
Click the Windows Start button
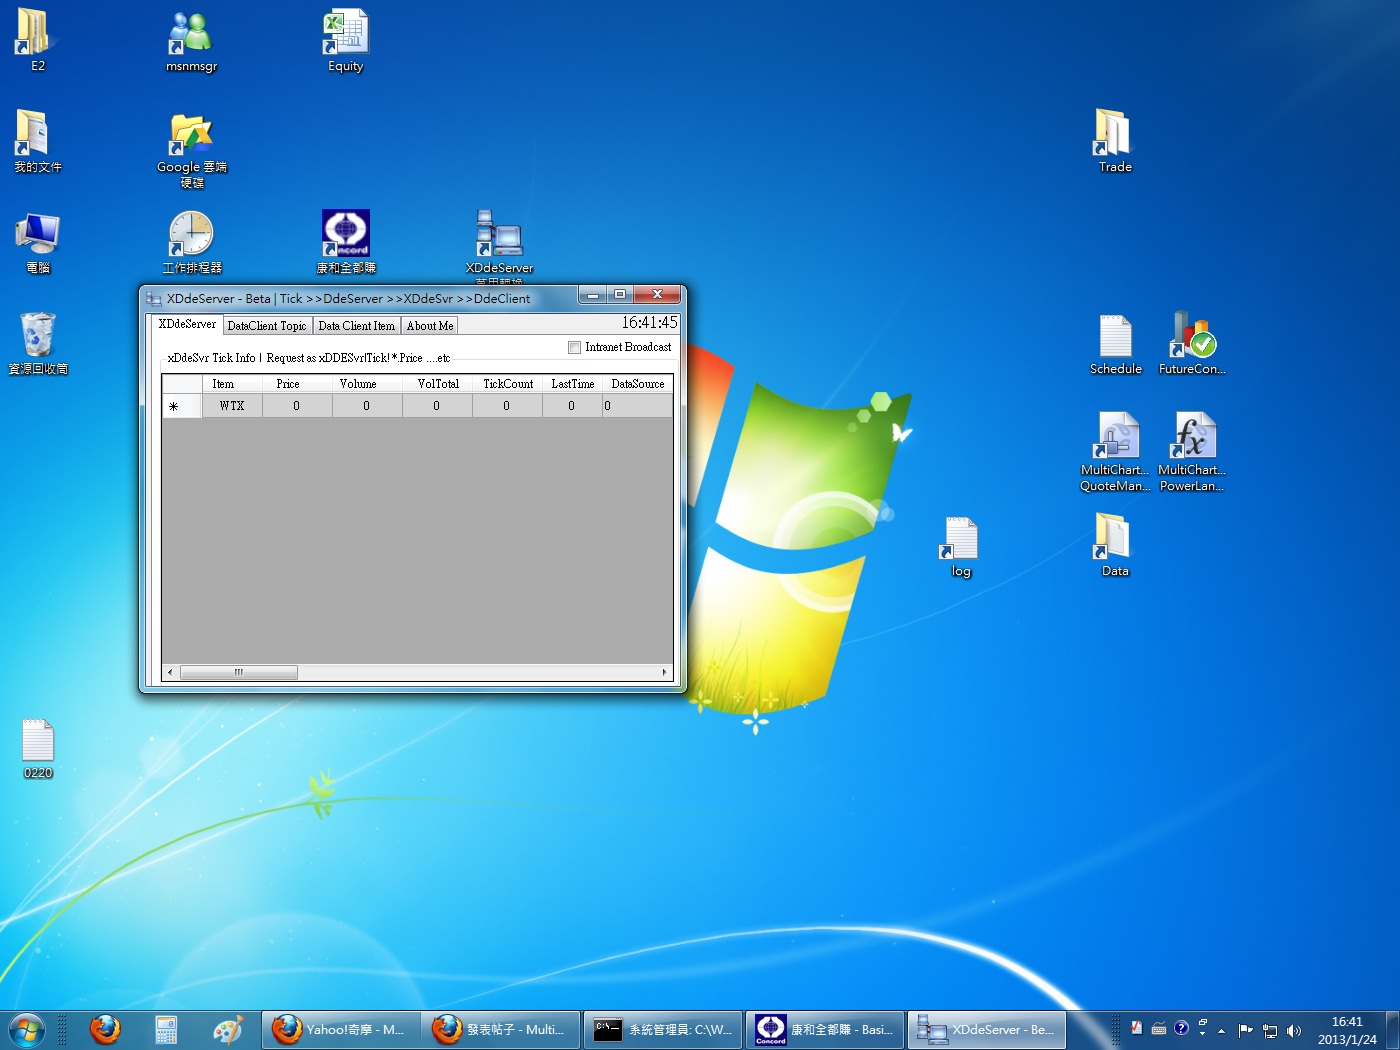tap(27, 1029)
